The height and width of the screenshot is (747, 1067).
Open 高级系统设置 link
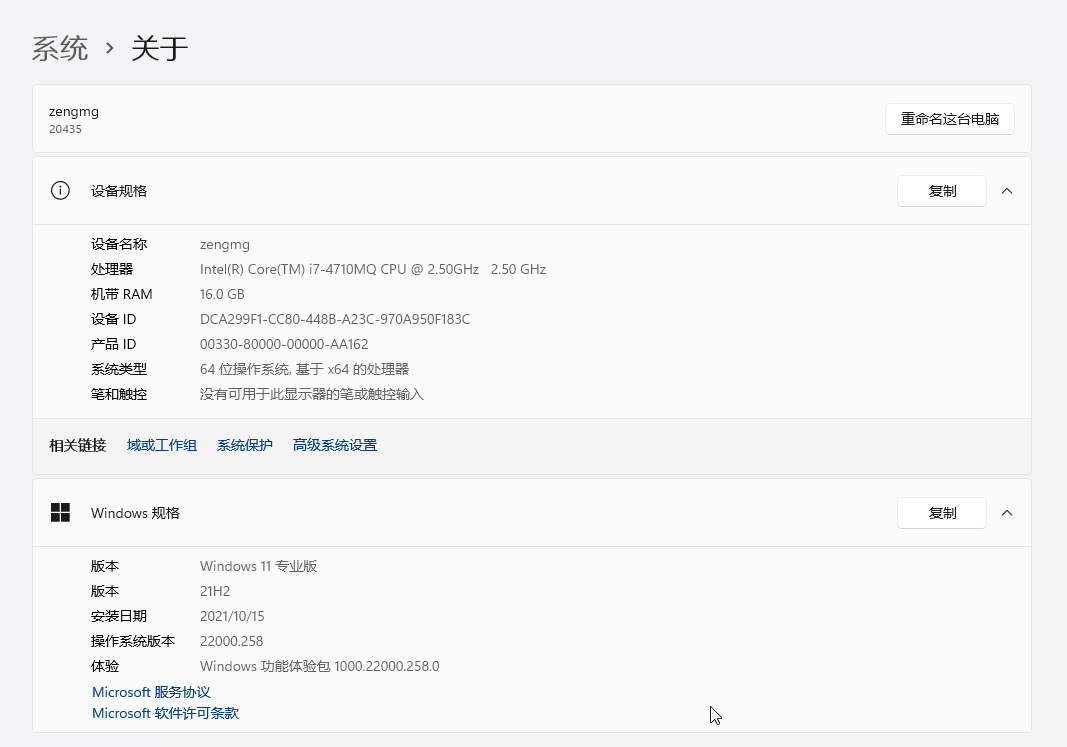(334, 446)
